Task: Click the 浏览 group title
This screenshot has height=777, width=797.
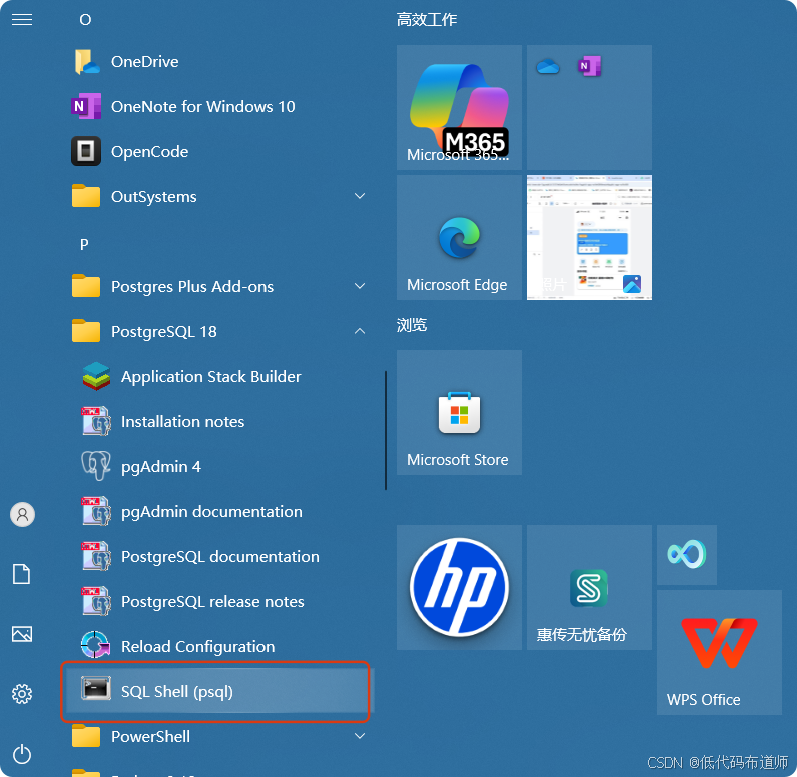Action: 412,324
